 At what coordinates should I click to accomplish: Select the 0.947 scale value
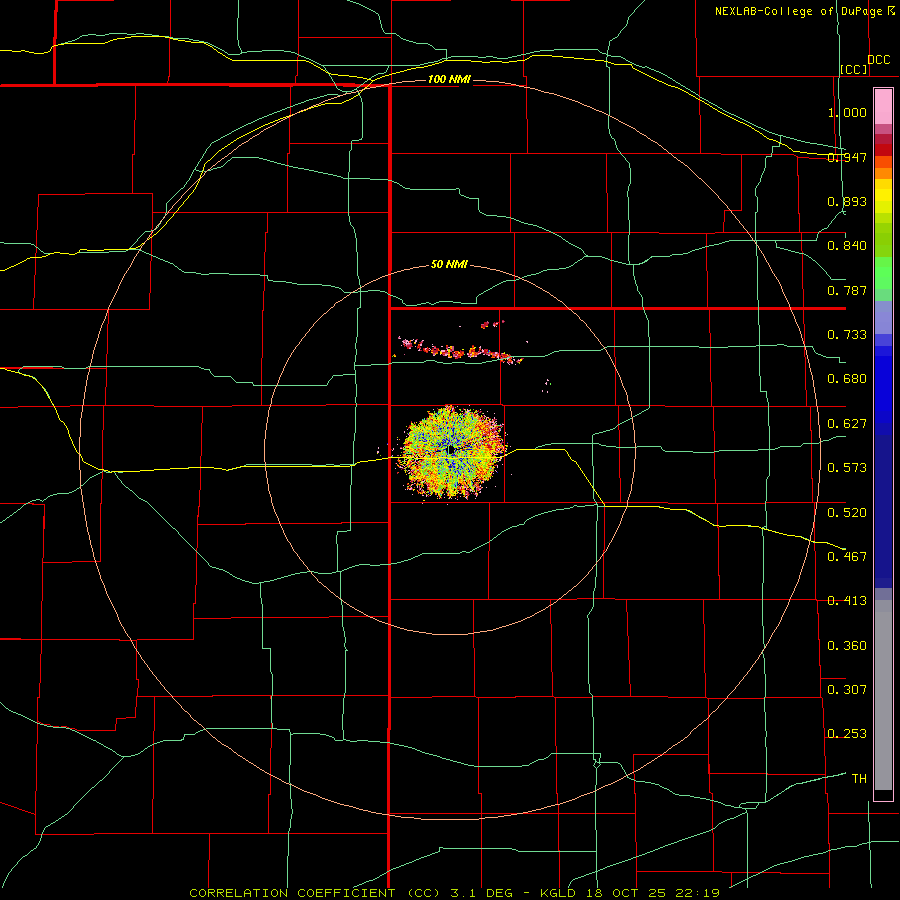point(847,157)
